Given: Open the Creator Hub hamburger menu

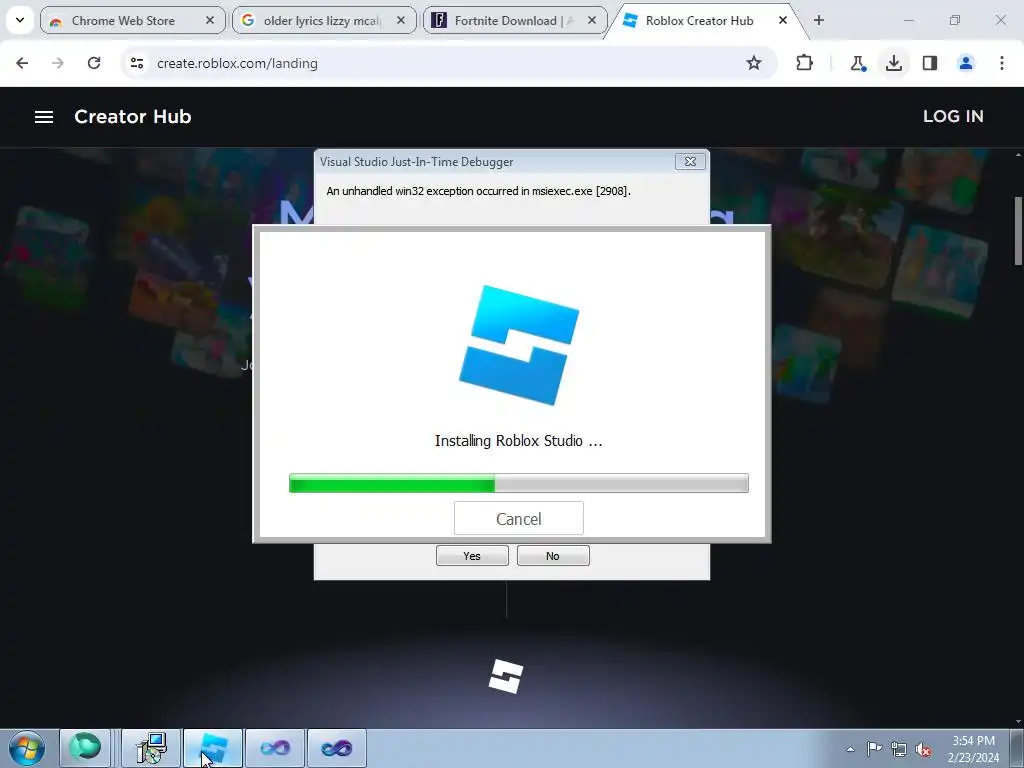Looking at the screenshot, I should (x=44, y=117).
